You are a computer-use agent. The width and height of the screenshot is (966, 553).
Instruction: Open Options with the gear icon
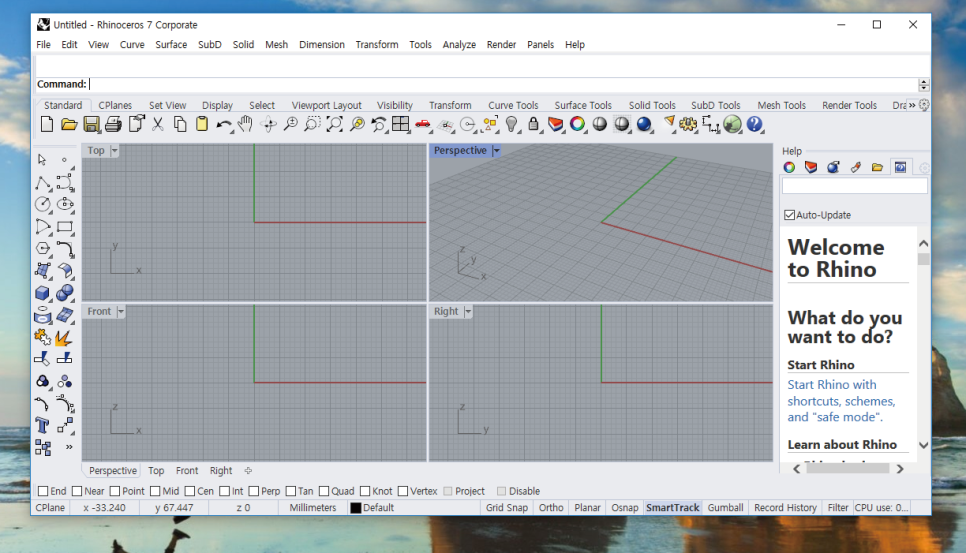688,124
